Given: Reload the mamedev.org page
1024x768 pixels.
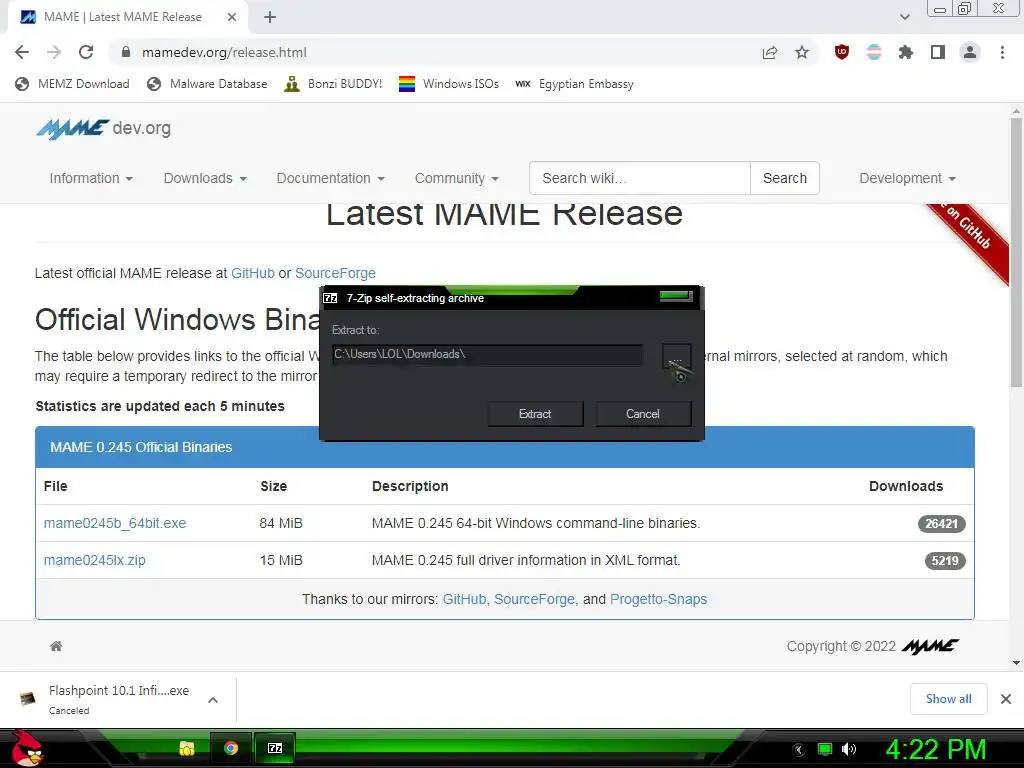Looking at the screenshot, I should (86, 52).
